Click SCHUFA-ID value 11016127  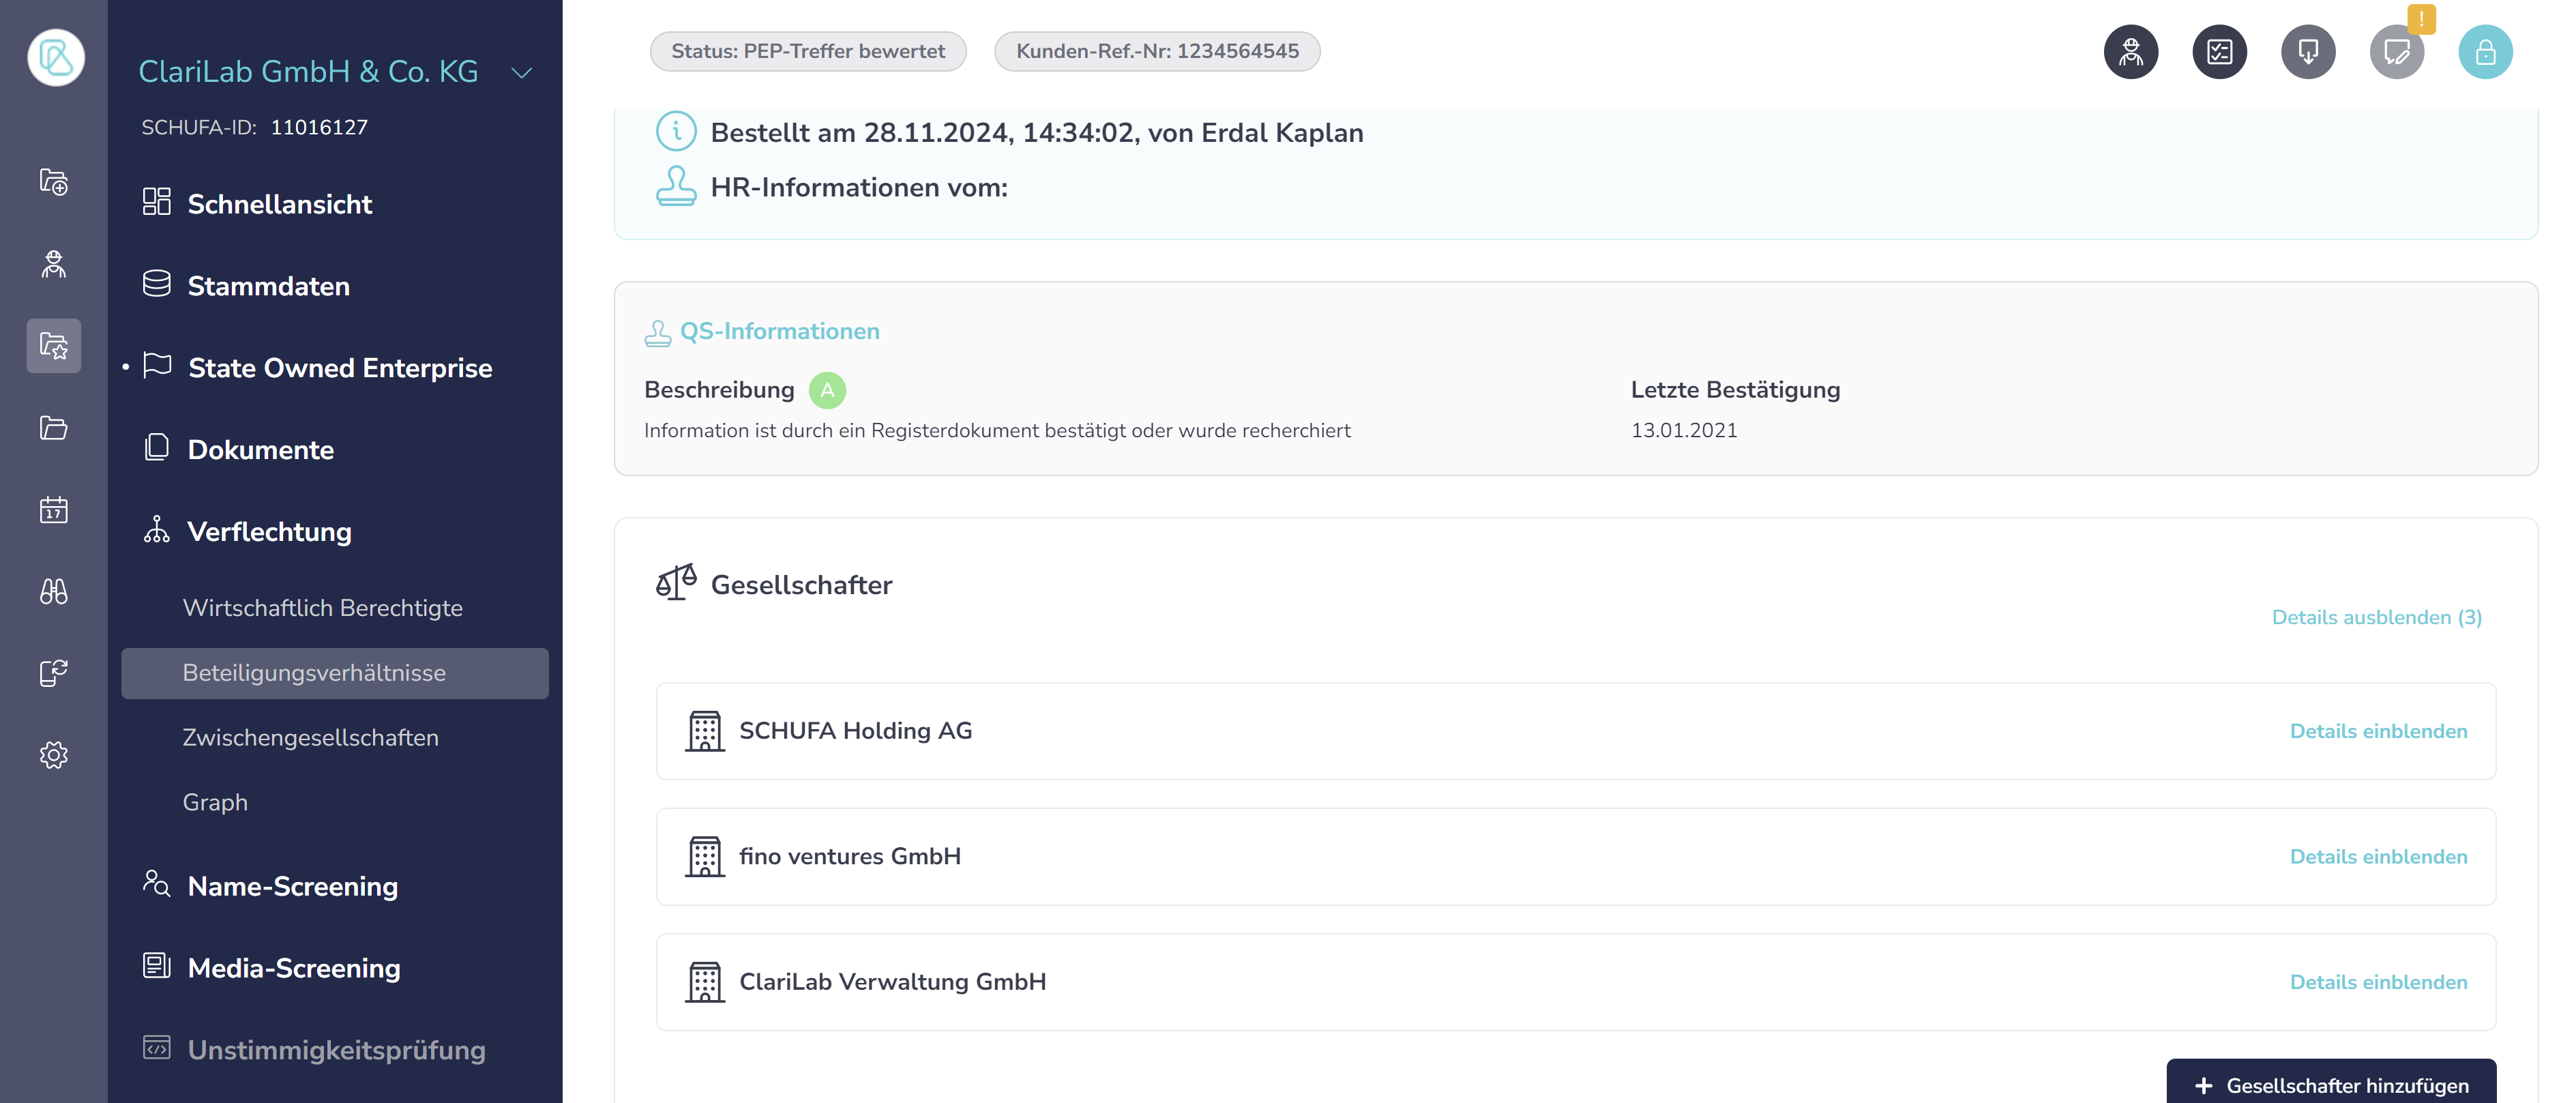(319, 128)
